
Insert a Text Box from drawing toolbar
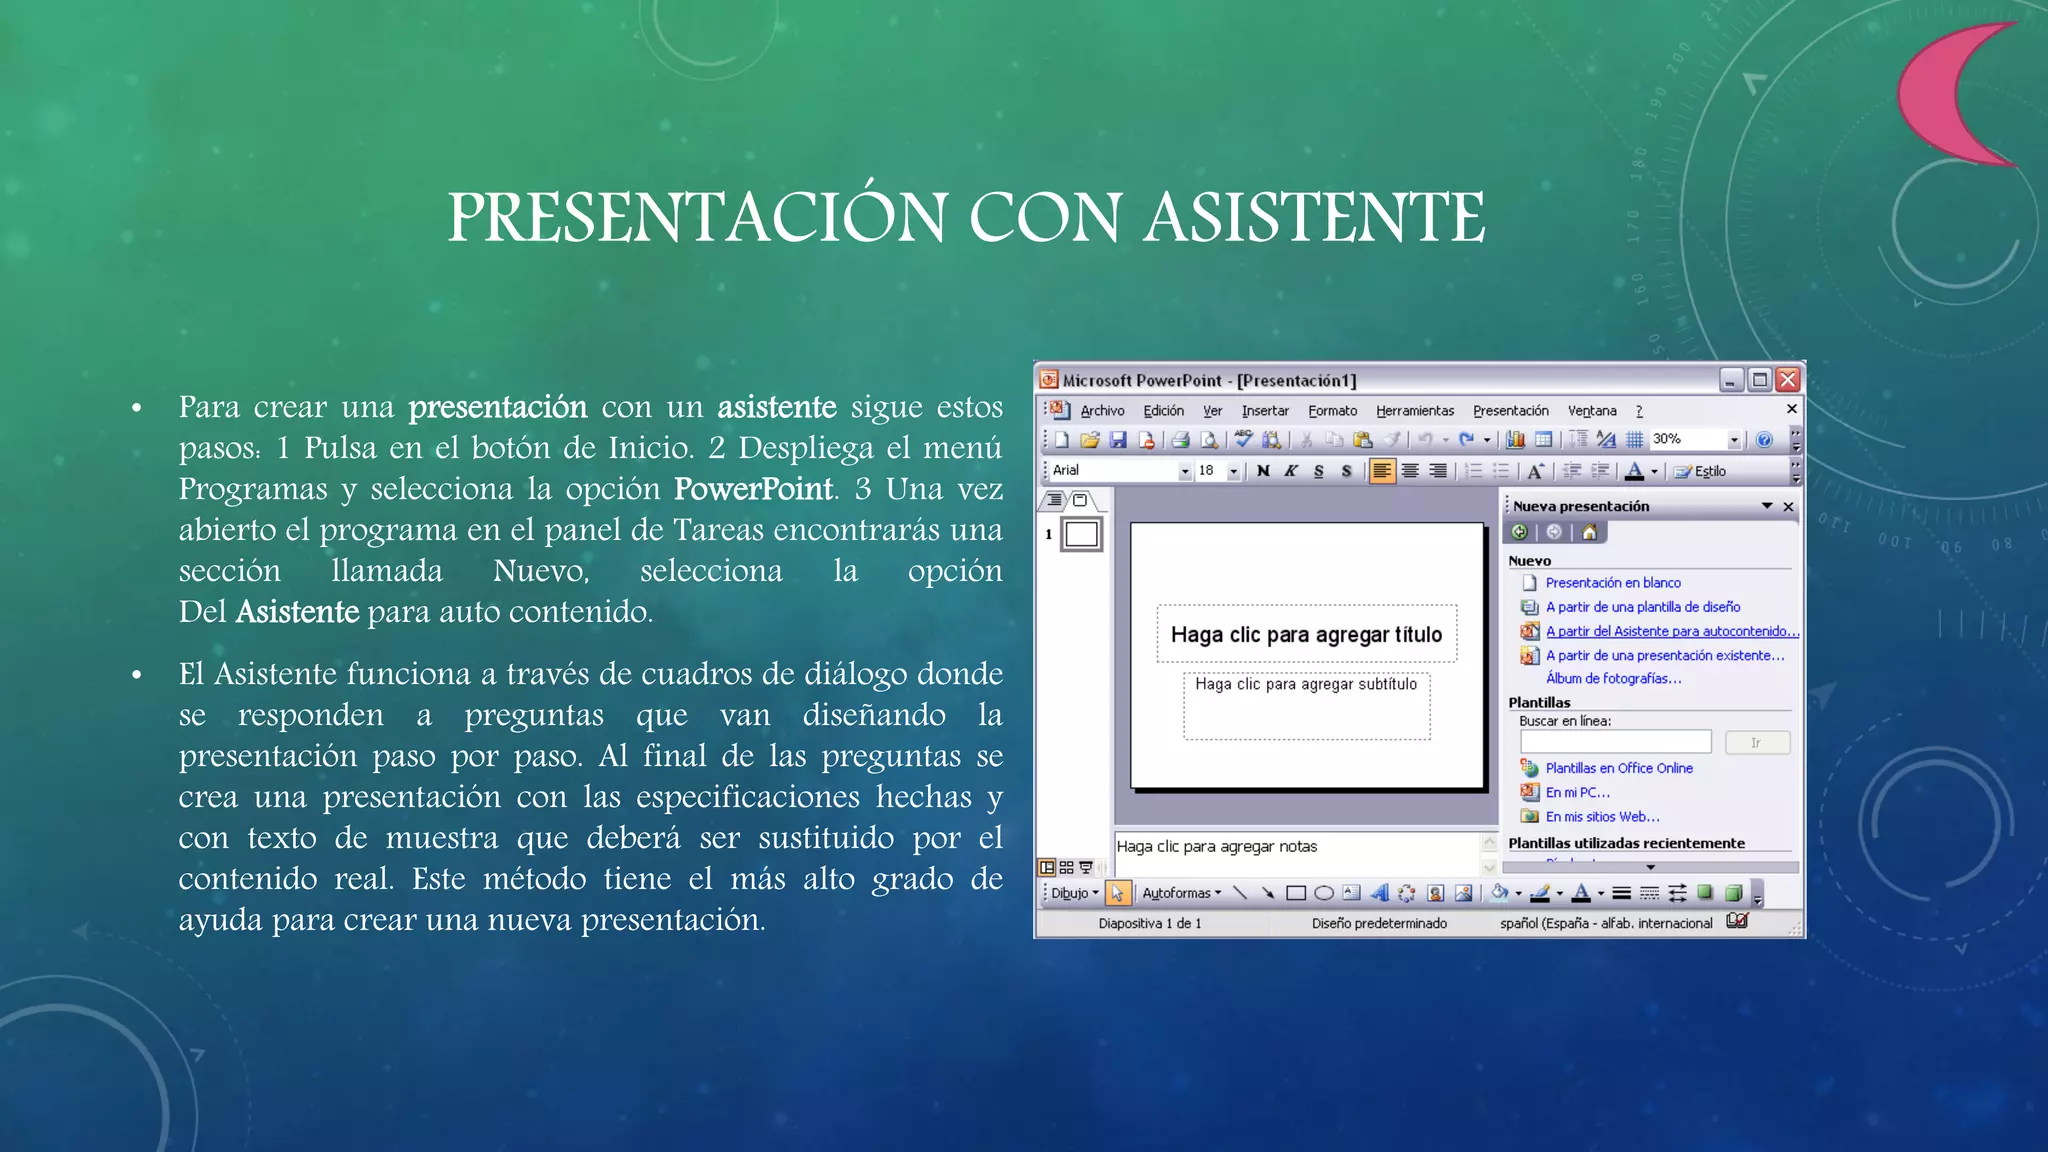click(1352, 893)
